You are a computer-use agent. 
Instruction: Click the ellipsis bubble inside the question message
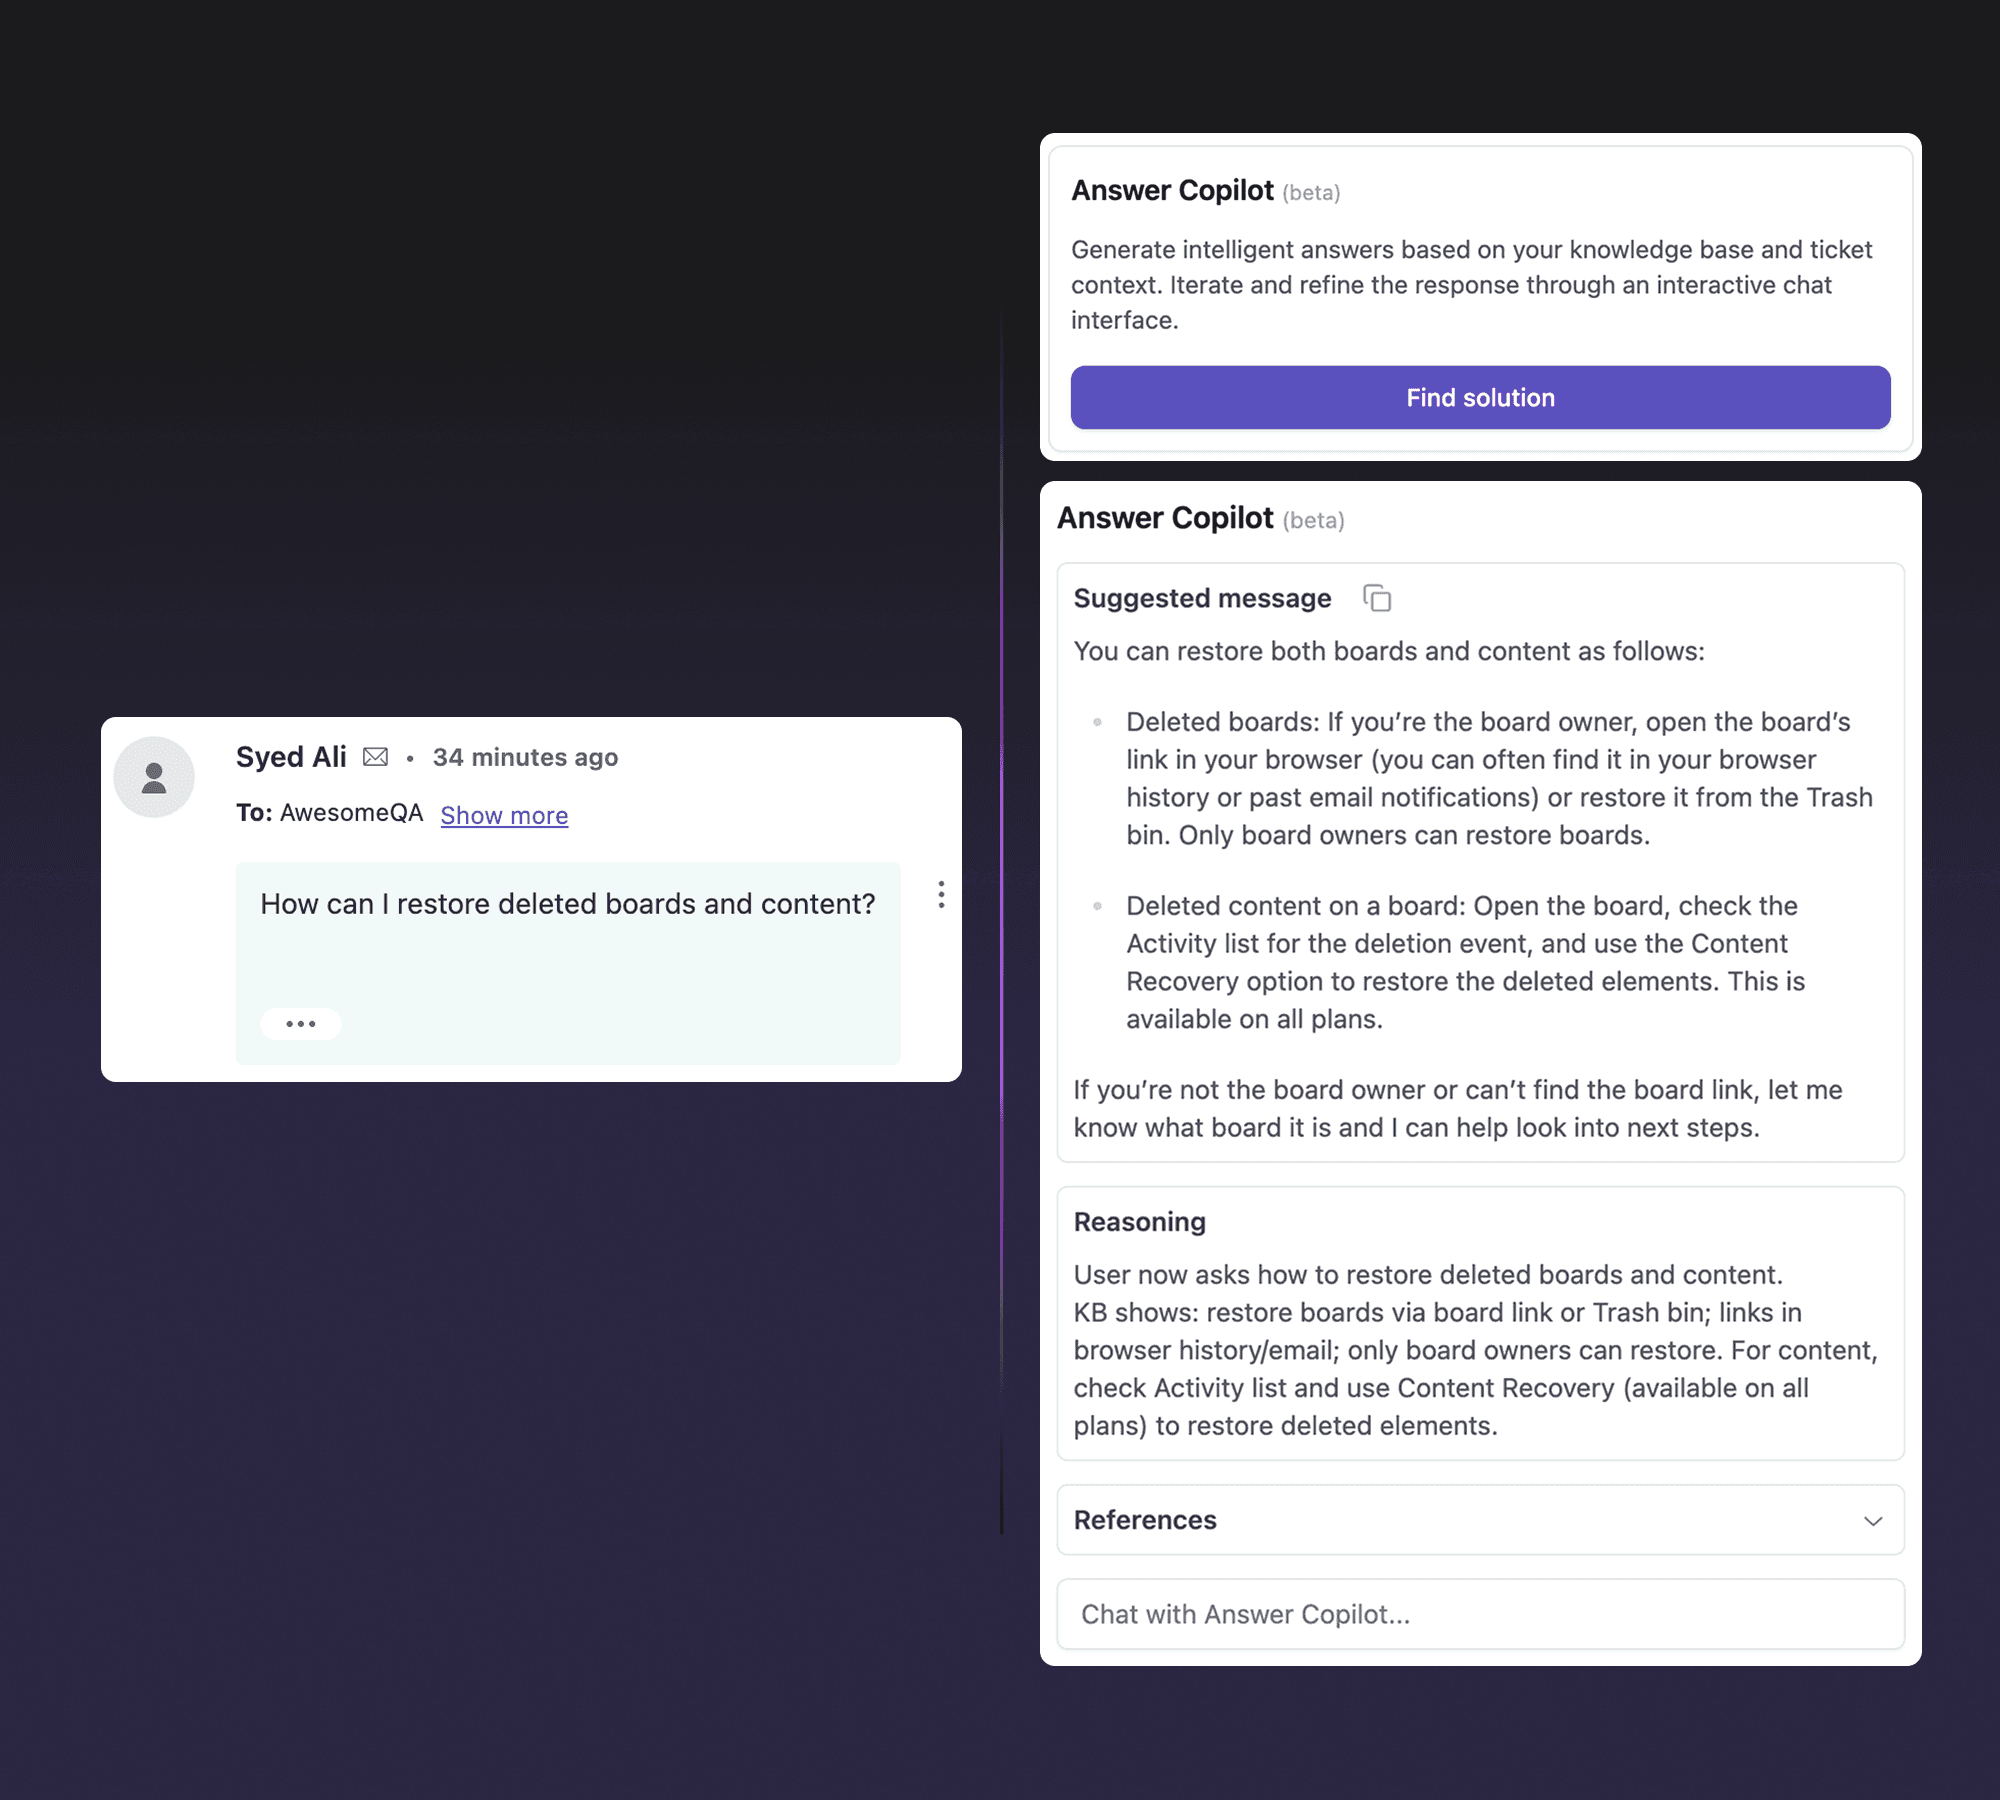[301, 1023]
